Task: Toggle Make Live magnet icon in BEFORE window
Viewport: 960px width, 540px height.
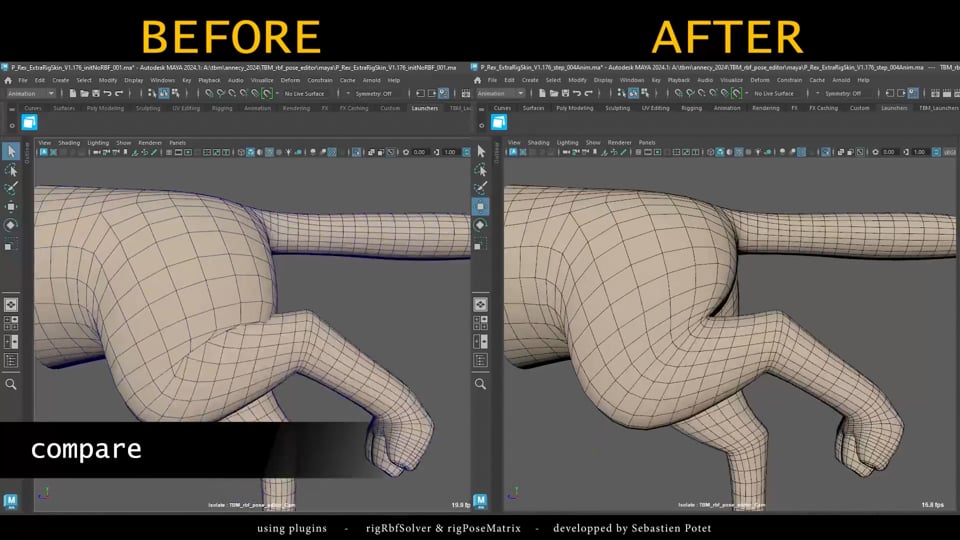Action: [267, 94]
